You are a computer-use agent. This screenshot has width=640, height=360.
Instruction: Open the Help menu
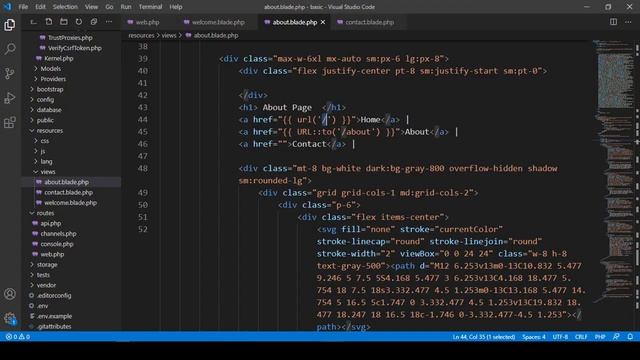click(176, 7)
